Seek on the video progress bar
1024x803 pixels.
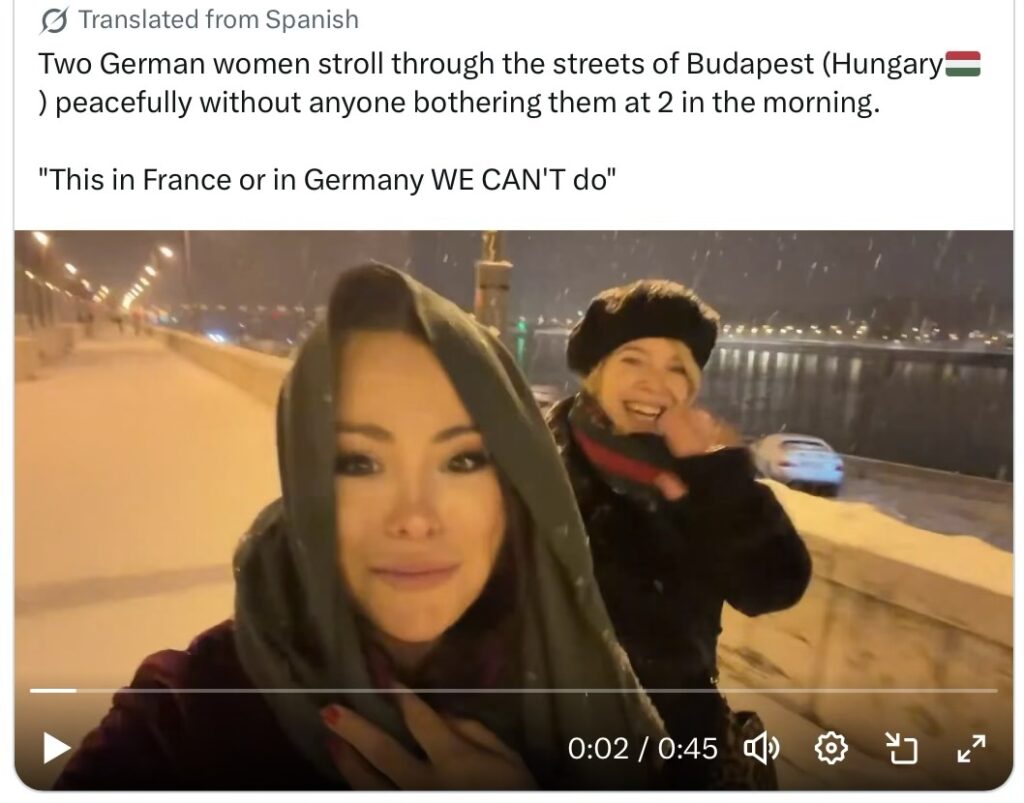513,690
